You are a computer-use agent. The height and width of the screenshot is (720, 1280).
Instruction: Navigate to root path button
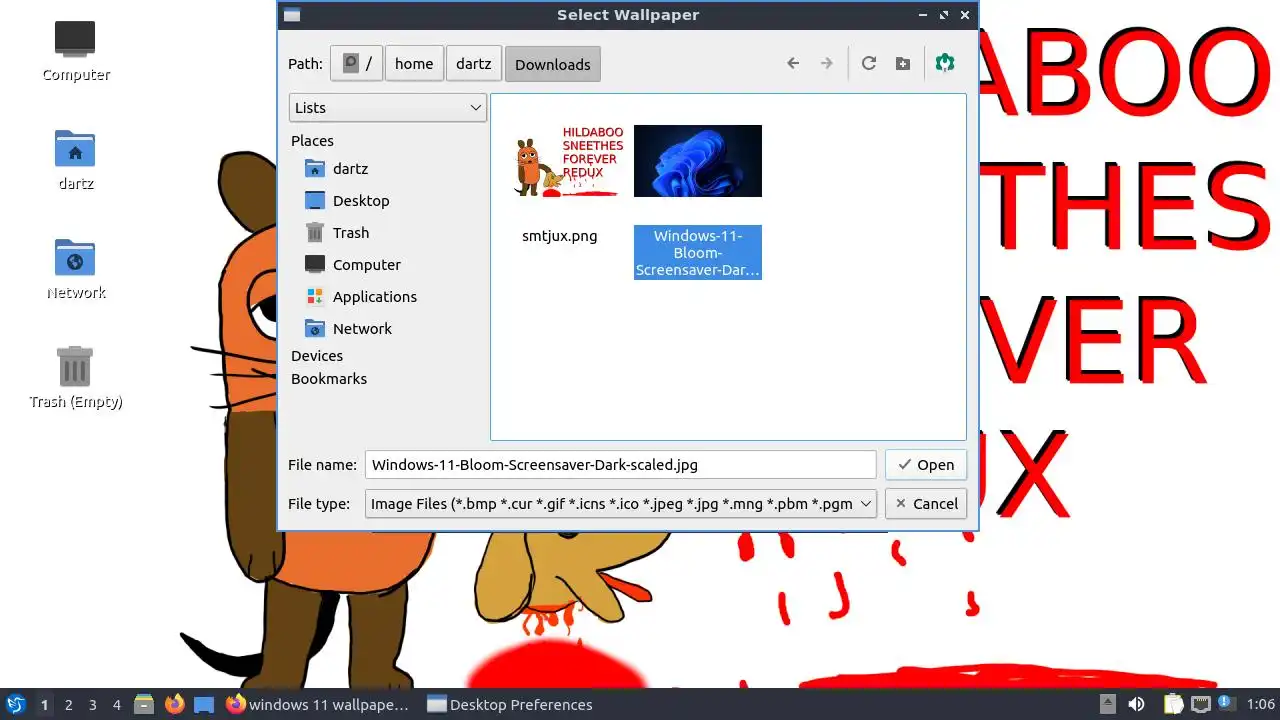pos(357,64)
